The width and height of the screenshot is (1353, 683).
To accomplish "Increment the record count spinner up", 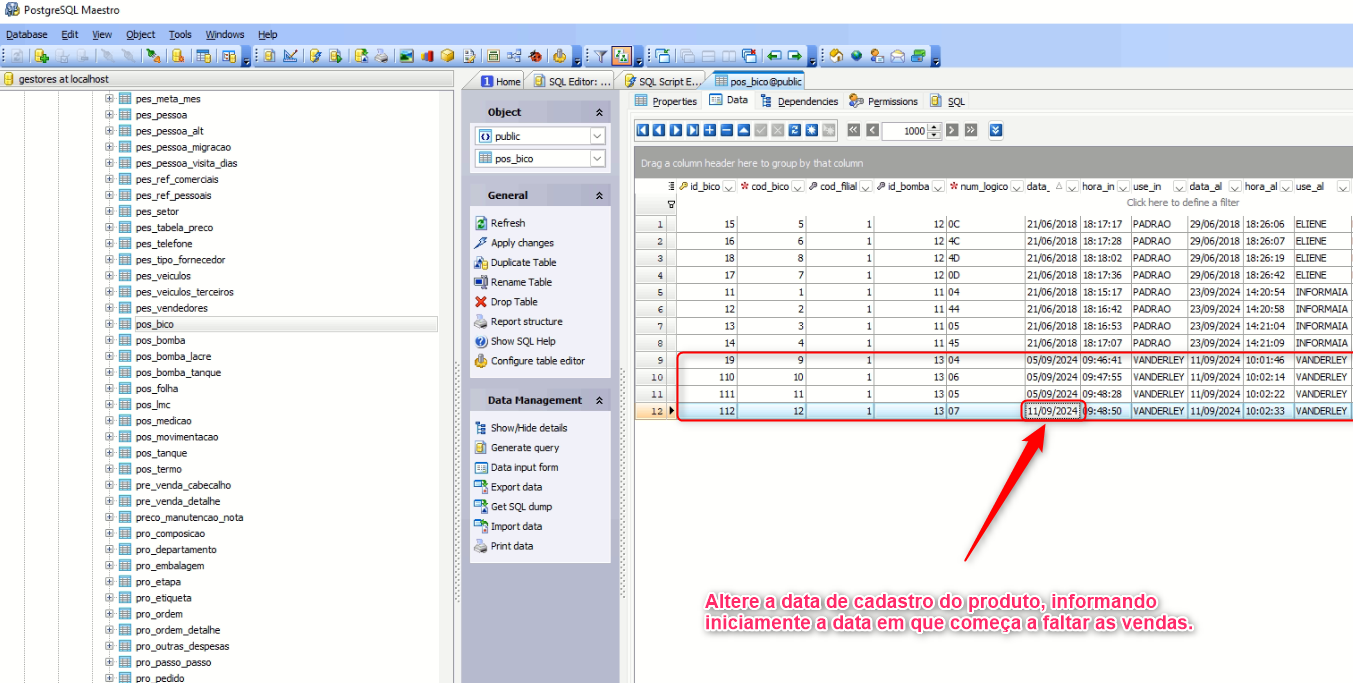I will pyautogui.click(x=934, y=126).
